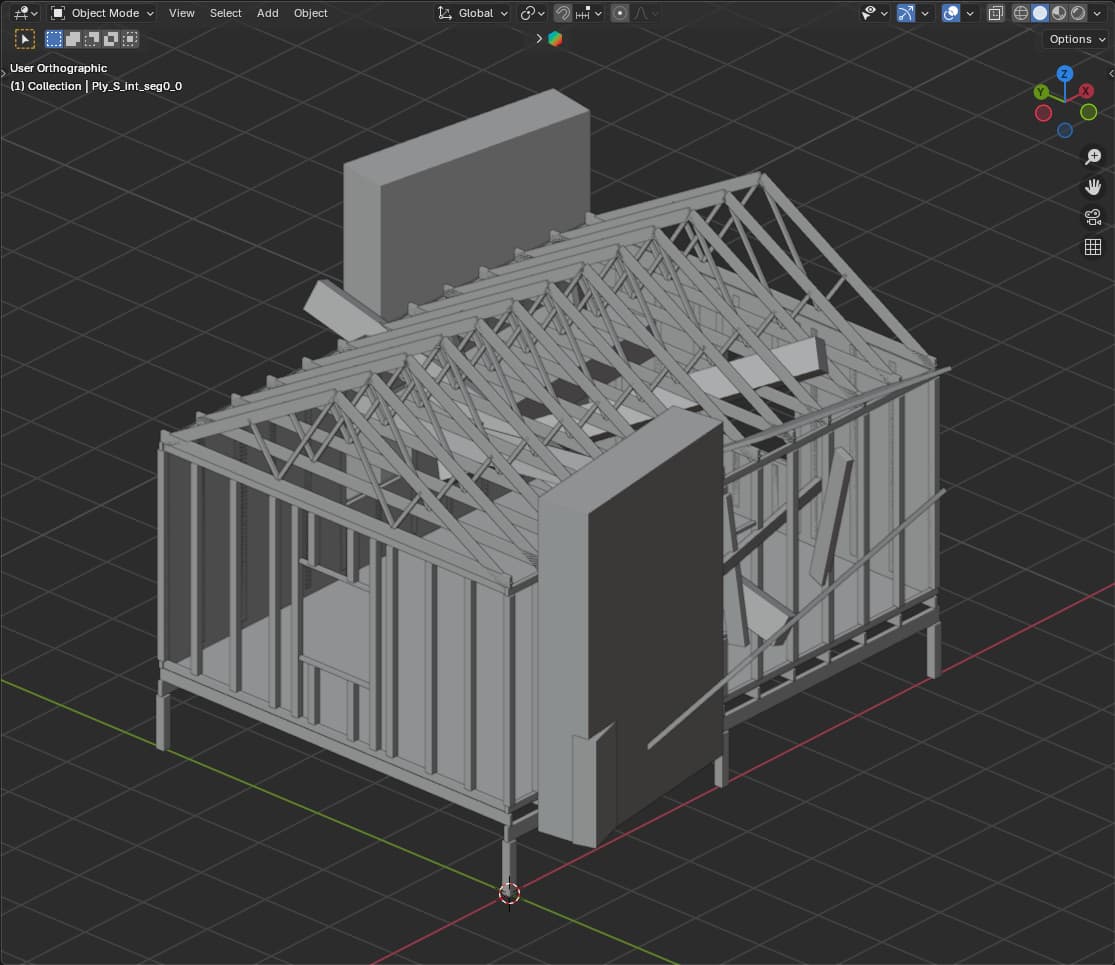
Task: Switch to rendered viewport shading
Action: 1078,13
